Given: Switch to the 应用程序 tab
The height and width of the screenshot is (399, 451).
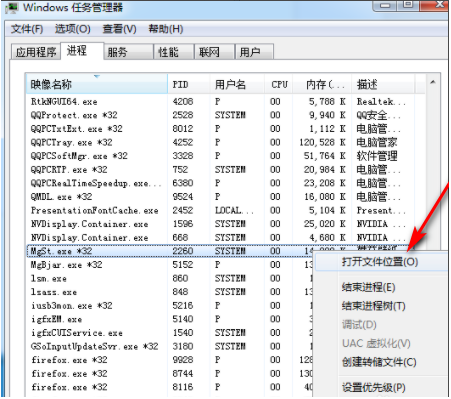Looking at the screenshot, I should (36, 52).
